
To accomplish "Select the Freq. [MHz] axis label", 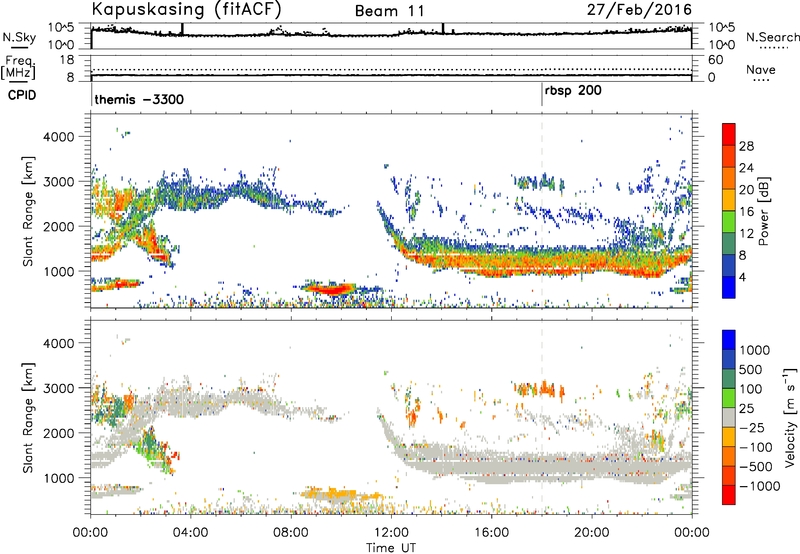I will tap(18, 68).
